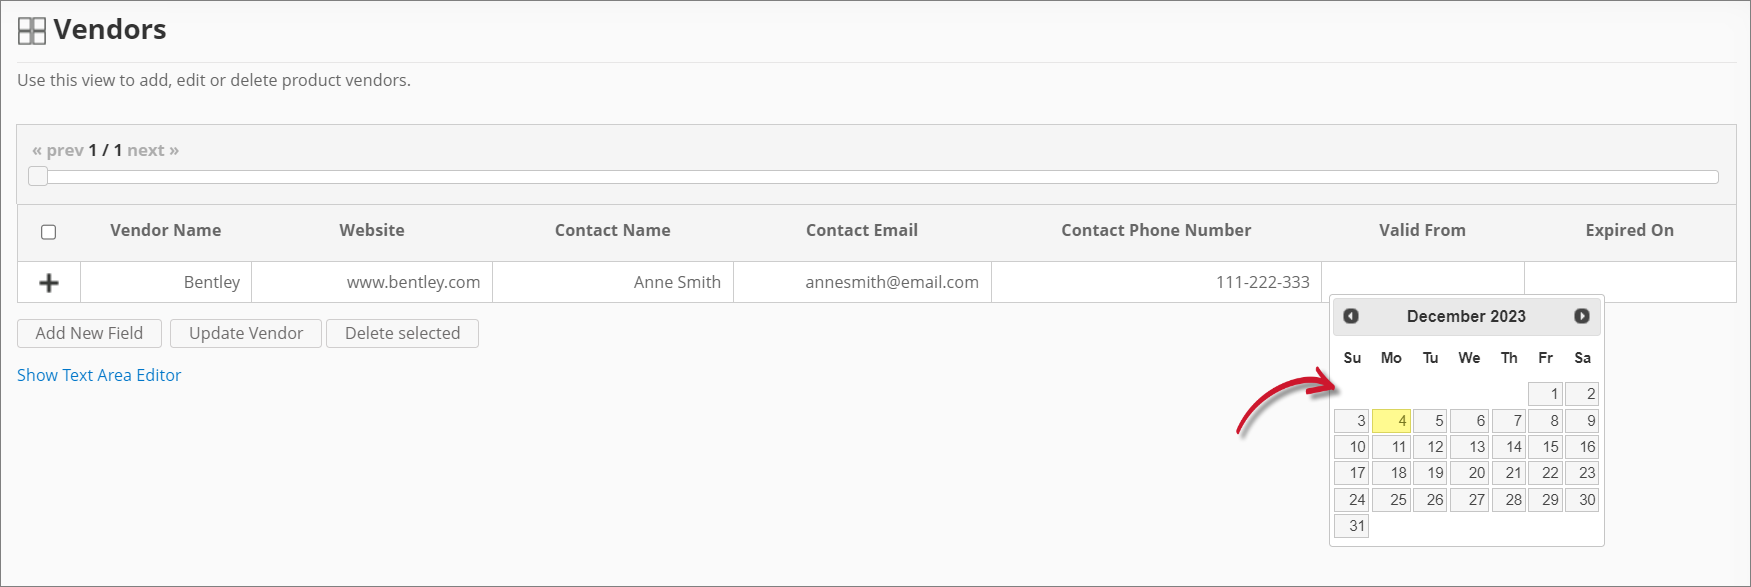Click the Contact Email column header
The image size is (1751, 587).
[861, 230]
